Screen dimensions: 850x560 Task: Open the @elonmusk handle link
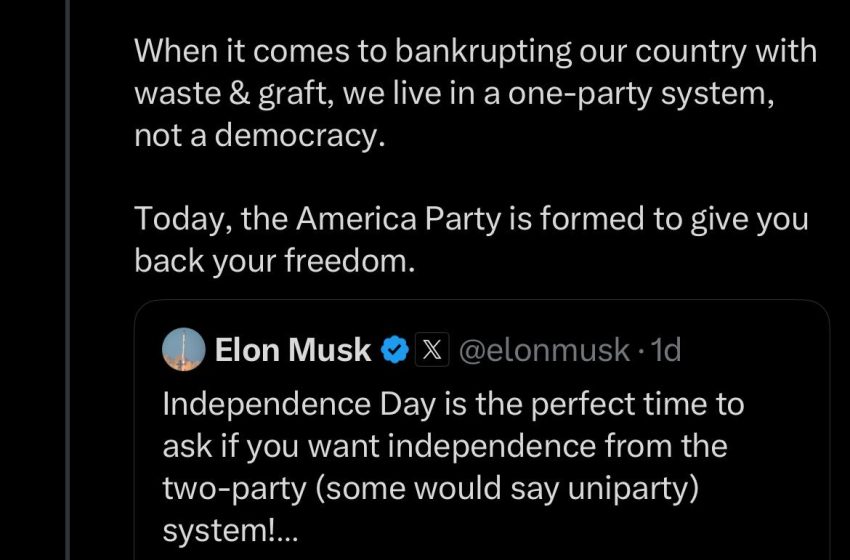point(544,350)
